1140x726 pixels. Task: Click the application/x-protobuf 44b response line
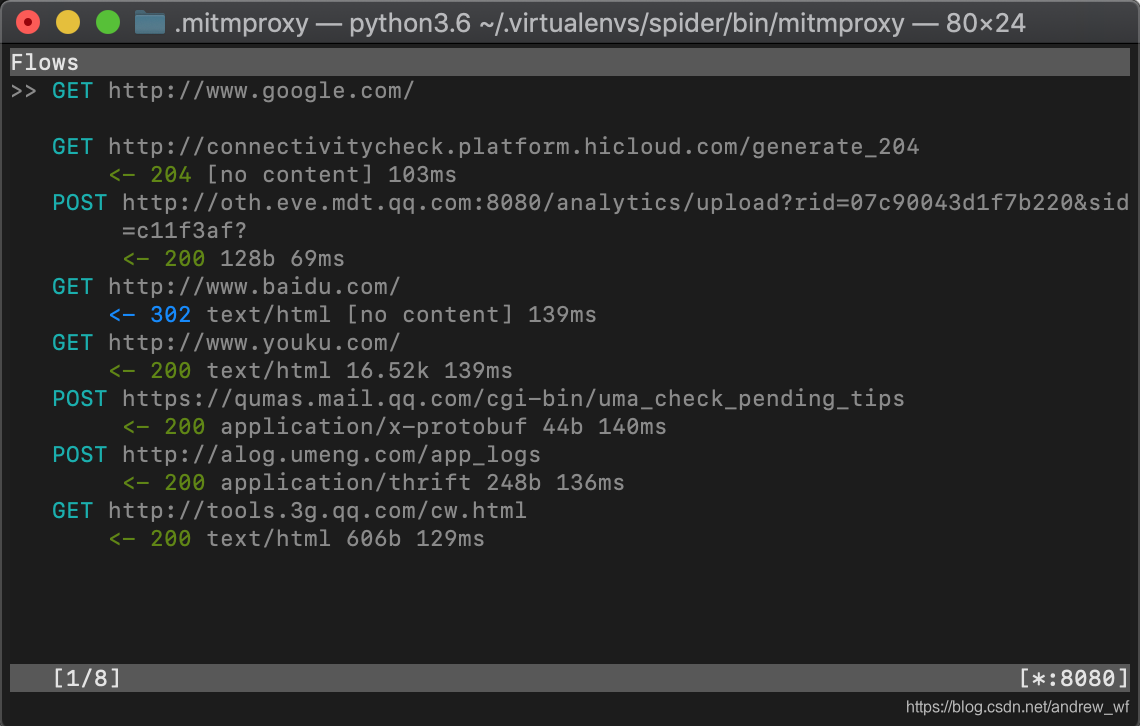tap(395, 427)
